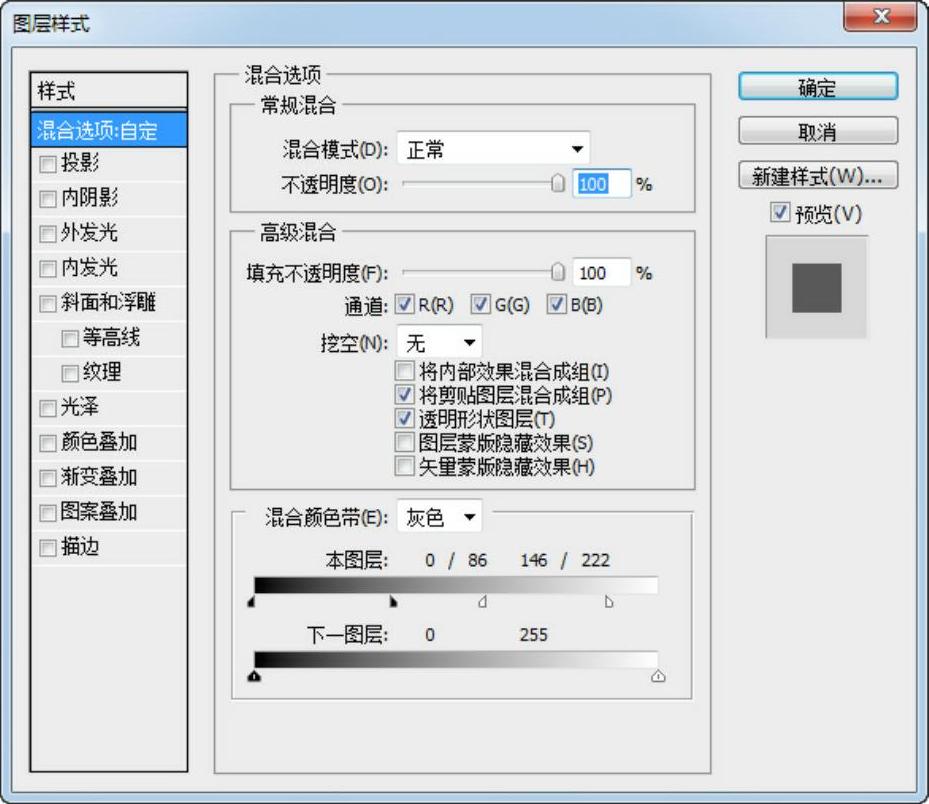Click the 确定 button
Screen dimensions: 929x804
point(817,87)
